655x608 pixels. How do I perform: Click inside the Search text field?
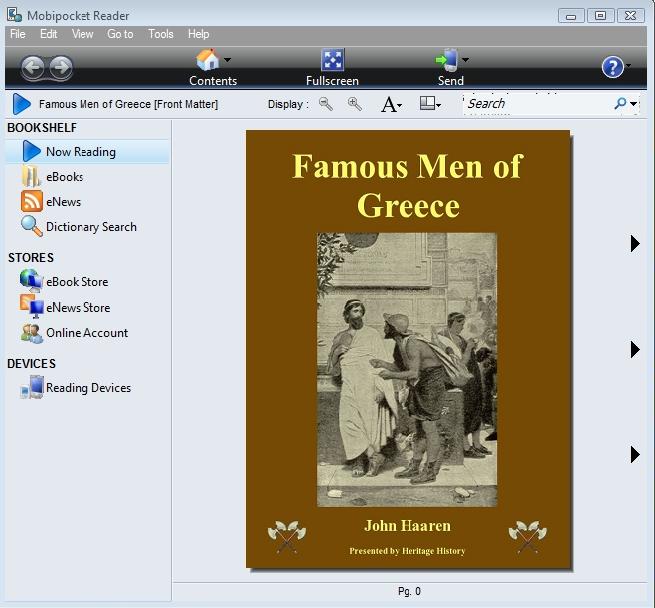point(535,104)
